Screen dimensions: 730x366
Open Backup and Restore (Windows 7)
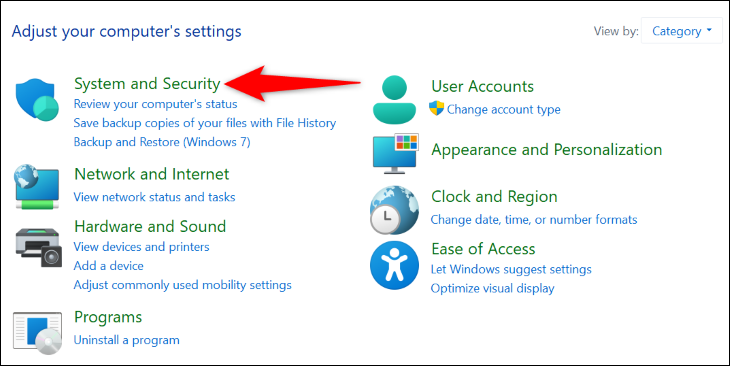[x=162, y=142]
